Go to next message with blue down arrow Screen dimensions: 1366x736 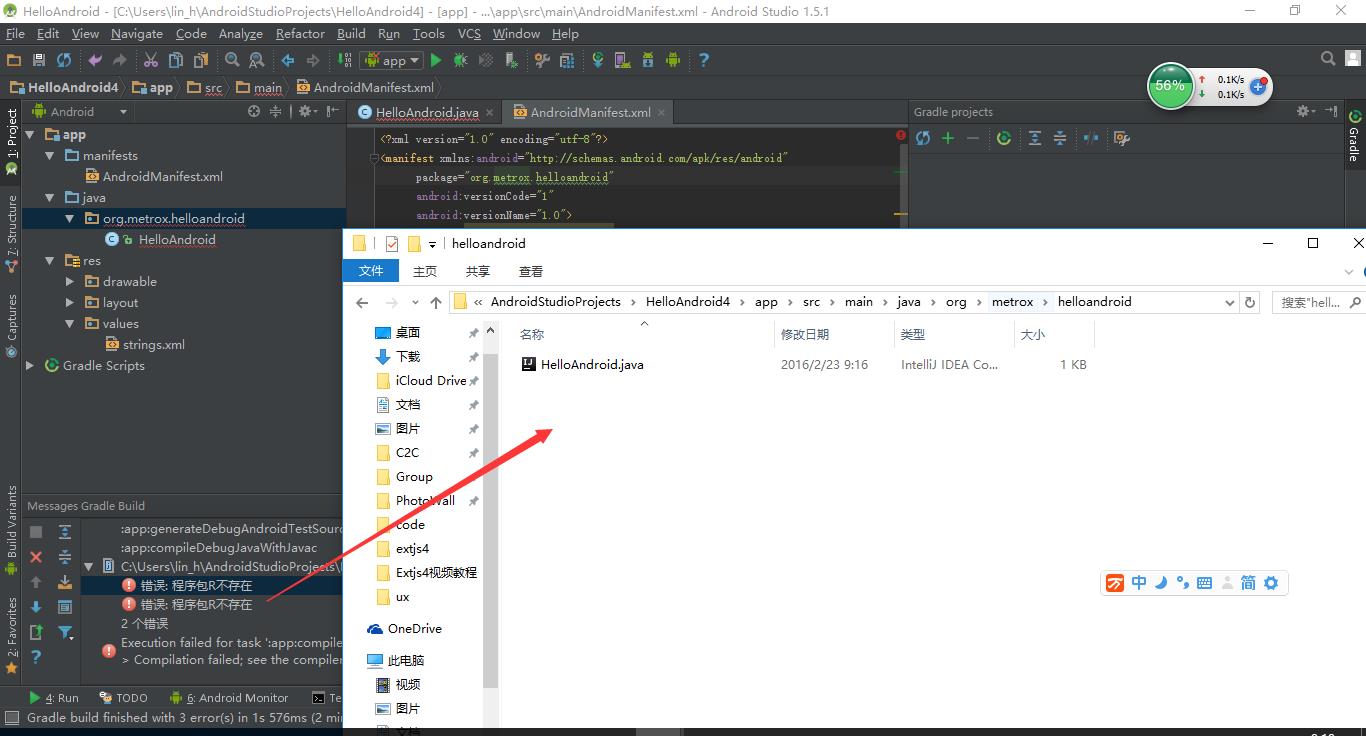click(36, 606)
